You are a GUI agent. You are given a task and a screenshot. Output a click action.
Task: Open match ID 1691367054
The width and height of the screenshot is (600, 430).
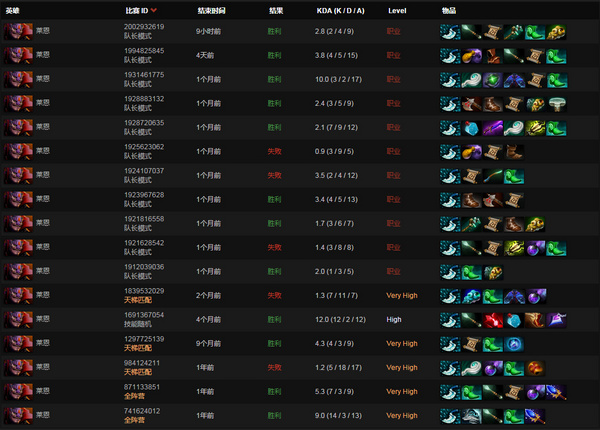pos(144,315)
